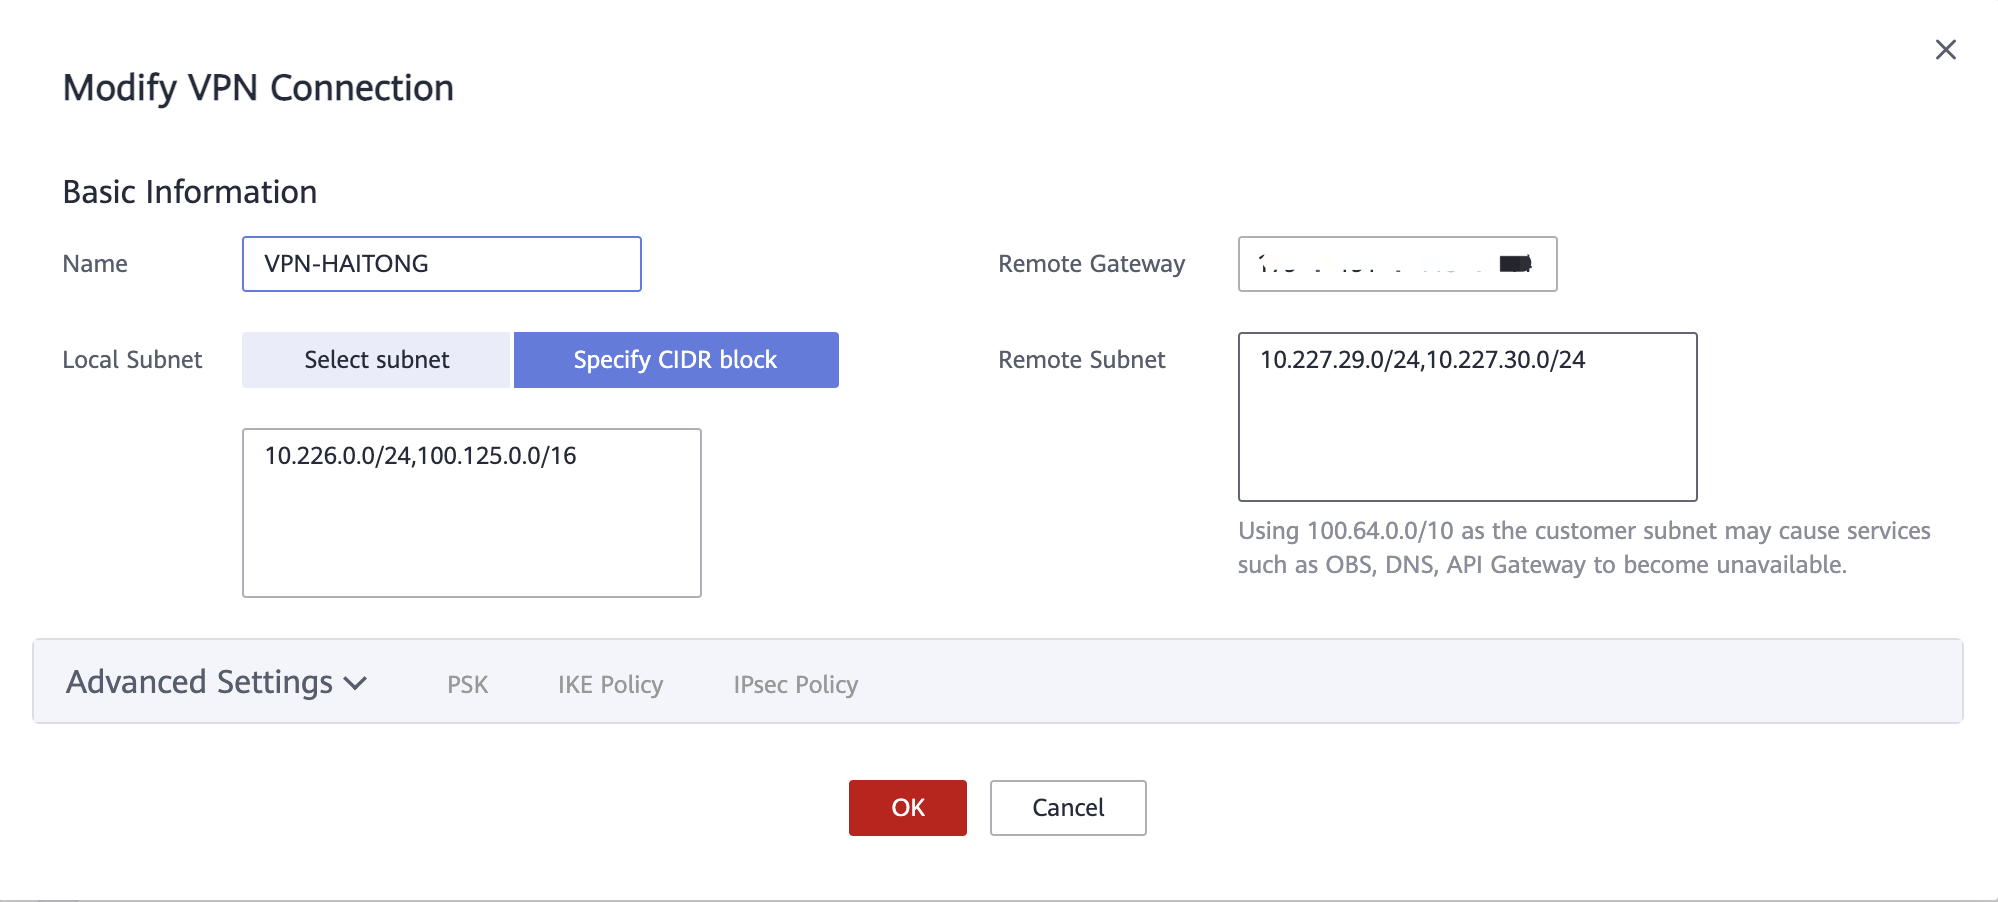Image resolution: width=1998 pixels, height=902 pixels.
Task: Edit the Remote Subnet text area
Action: pyautogui.click(x=1466, y=416)
